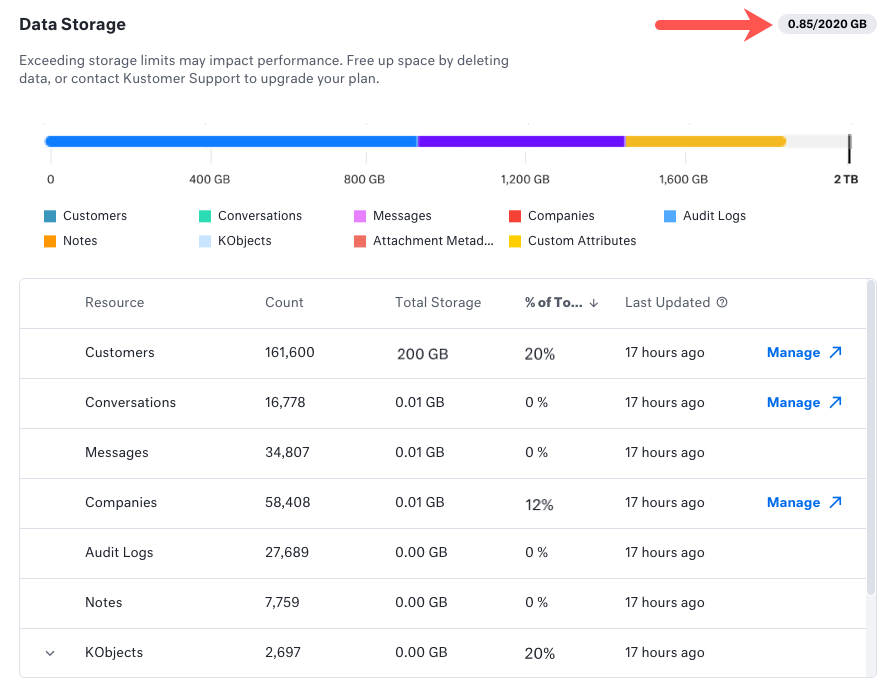Click the 0.85/2020 GB storage badge

(827, 24)
